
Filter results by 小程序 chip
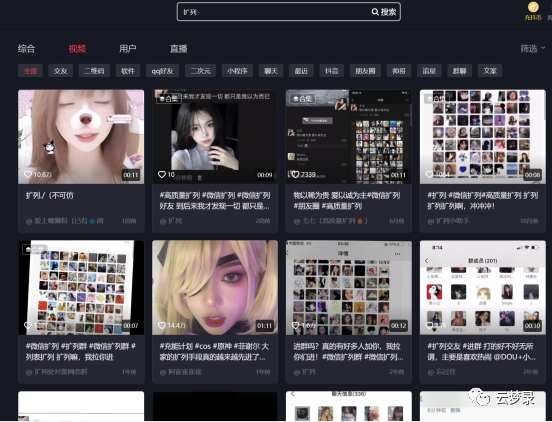237,71
